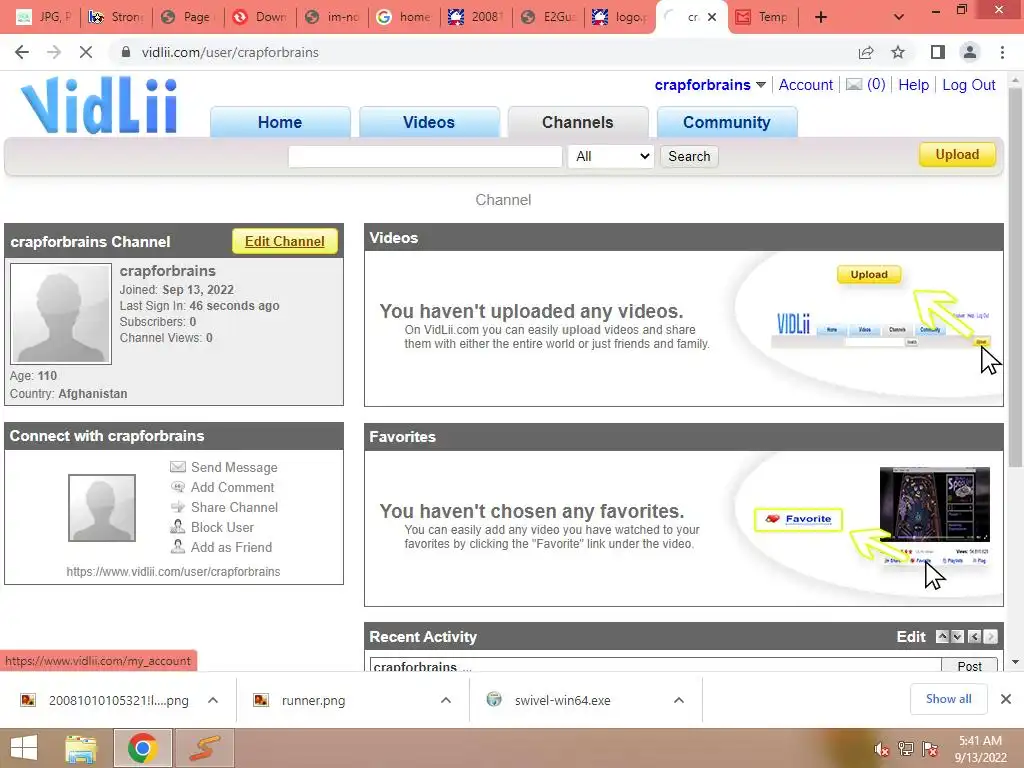Click the yellow Upload button in header
This screenshot has width=1024, height=768.
click(957, 155)
